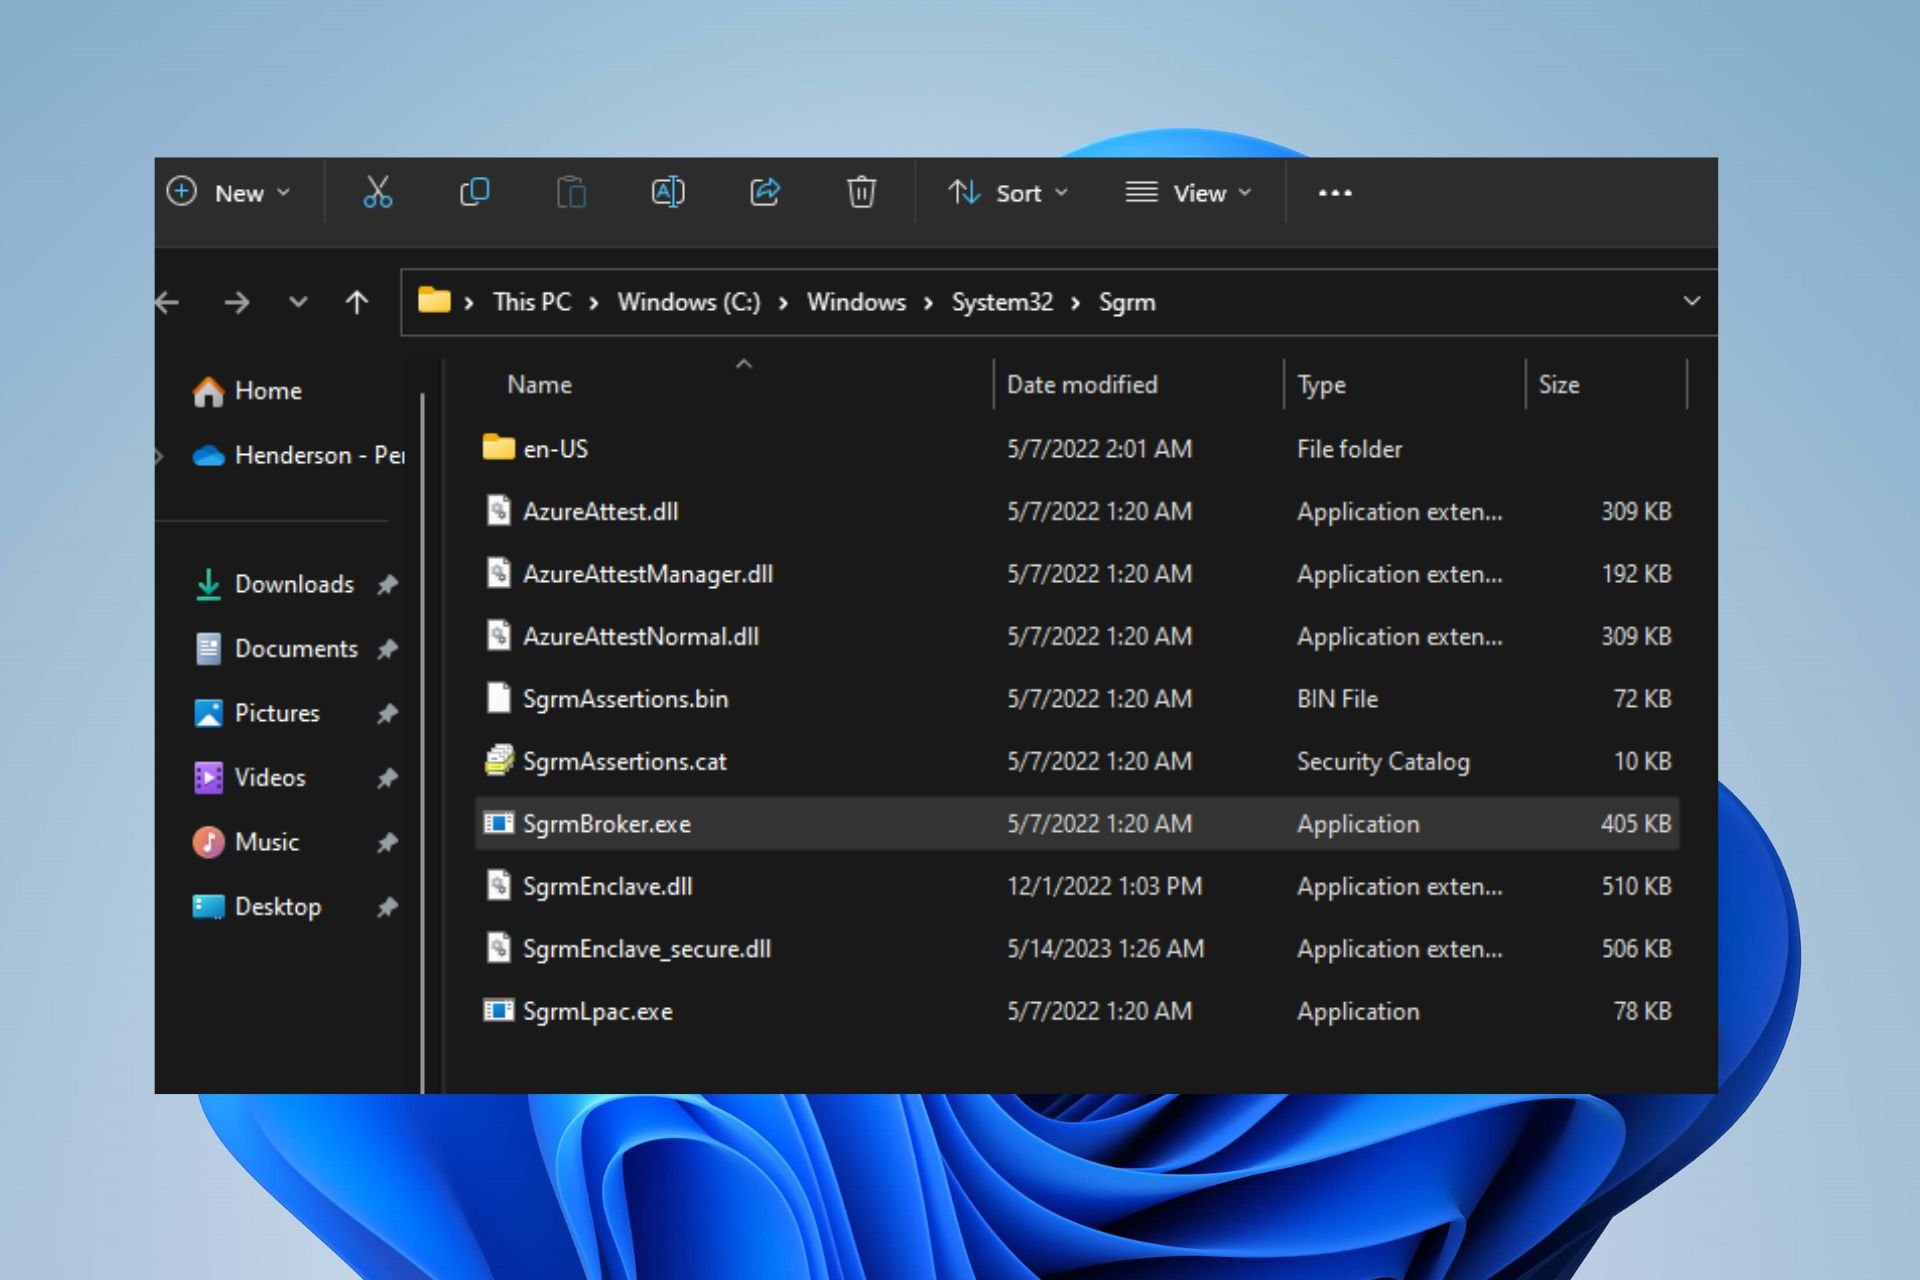Screen dimensions: 1920x1280
Task: Click the Delete trash icon
Action: [861, 192]
